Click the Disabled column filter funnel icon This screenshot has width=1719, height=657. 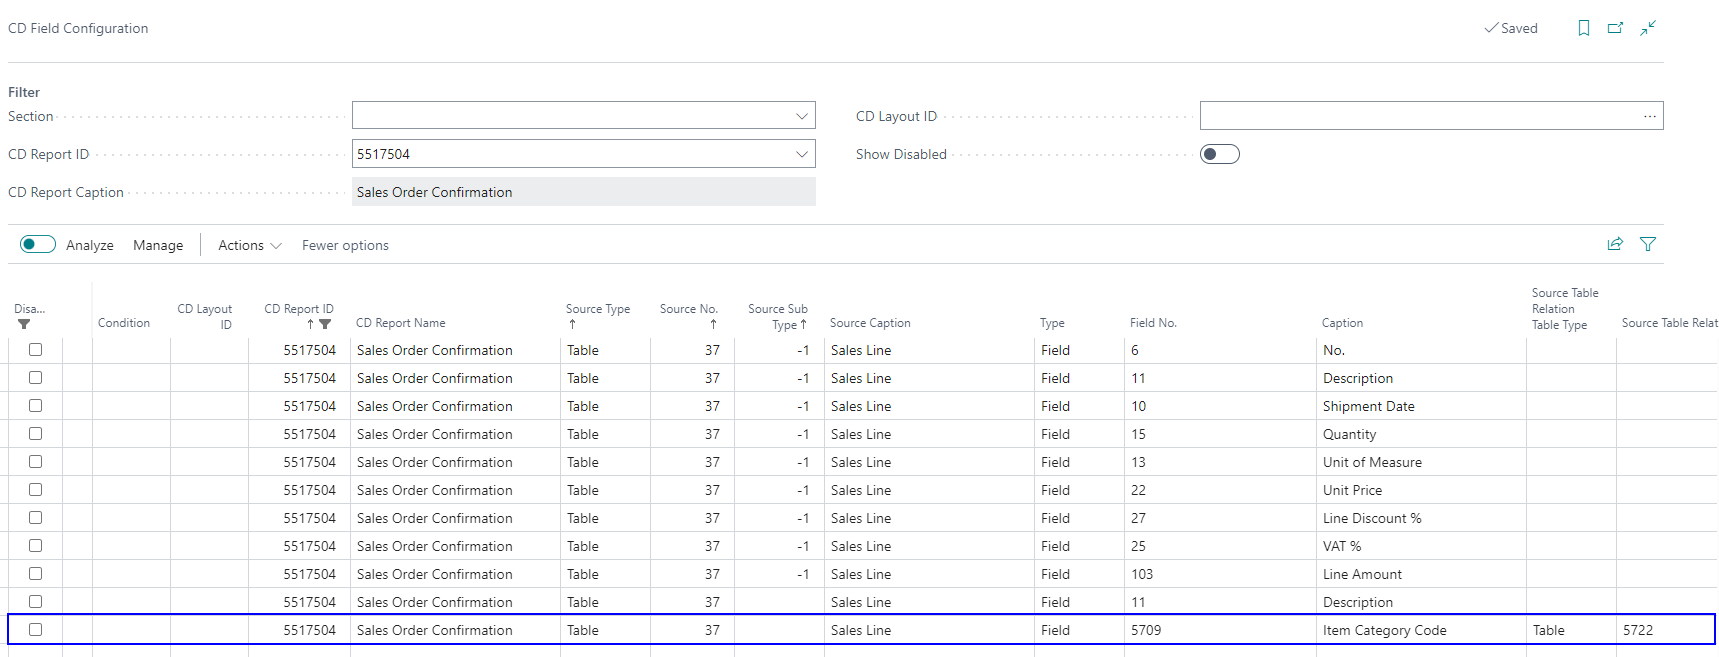click(x=24, y=324)
